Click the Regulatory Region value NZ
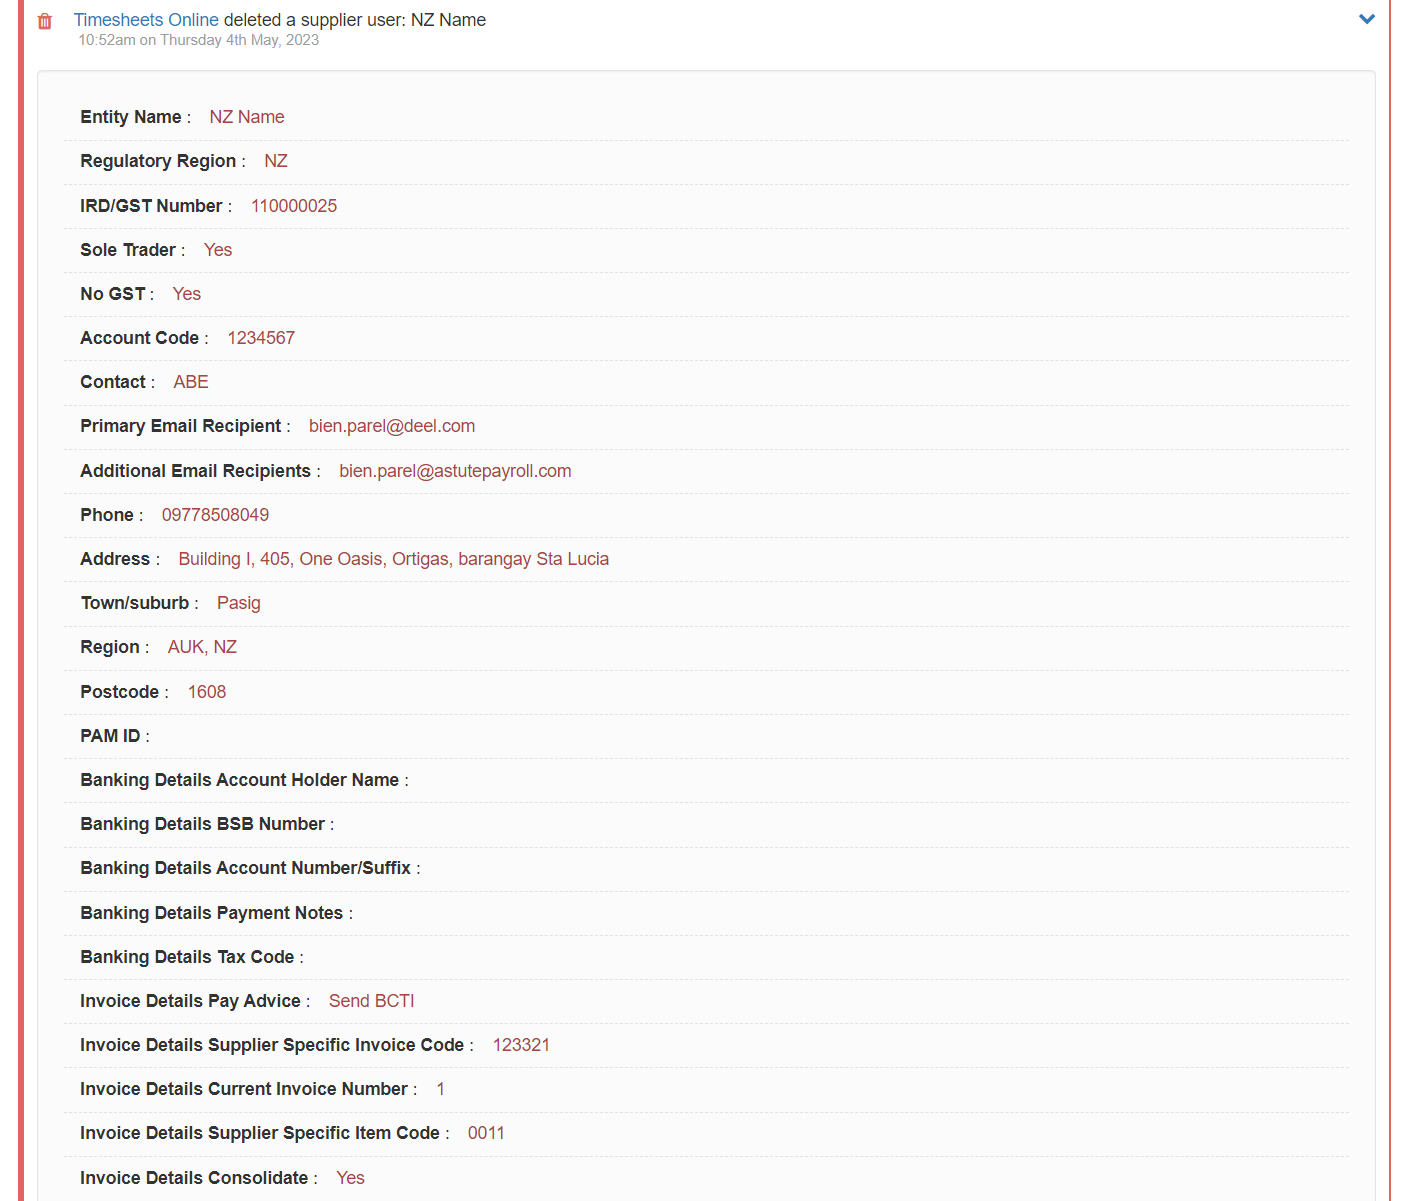 276,161
